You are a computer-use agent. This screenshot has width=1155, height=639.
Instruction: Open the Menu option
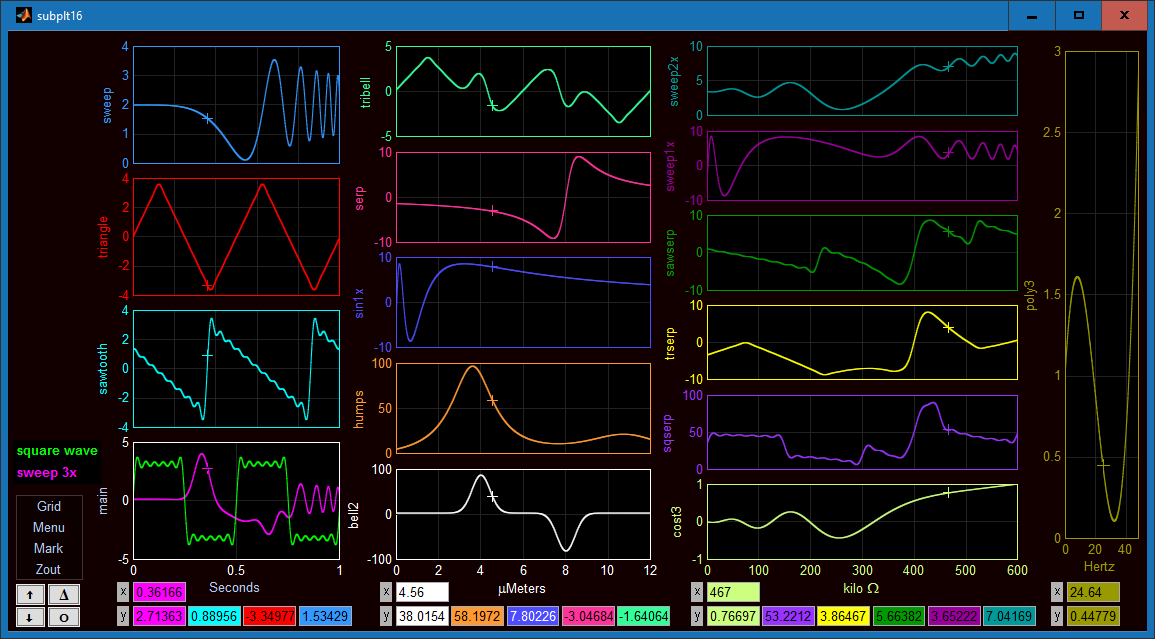pos(49,527)
